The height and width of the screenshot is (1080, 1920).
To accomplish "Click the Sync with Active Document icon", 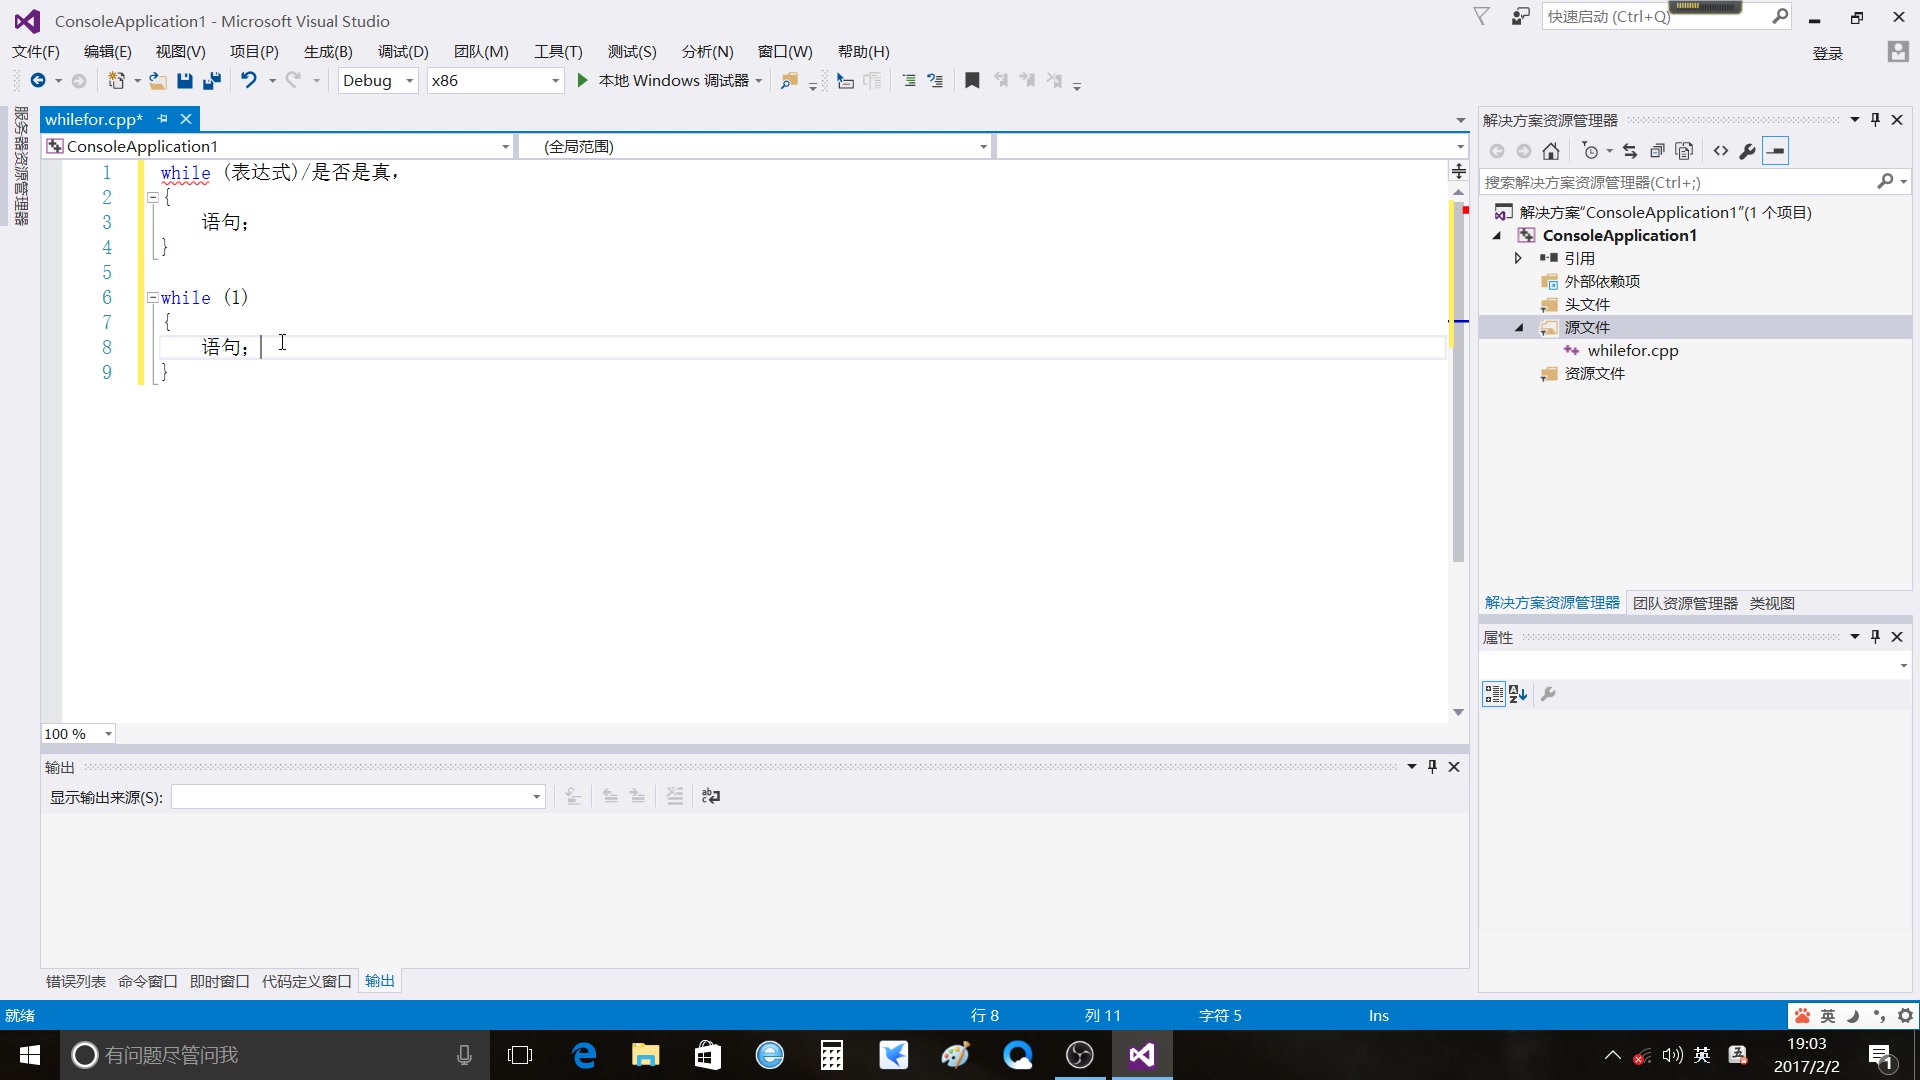I will click(x=1630, y=151).
